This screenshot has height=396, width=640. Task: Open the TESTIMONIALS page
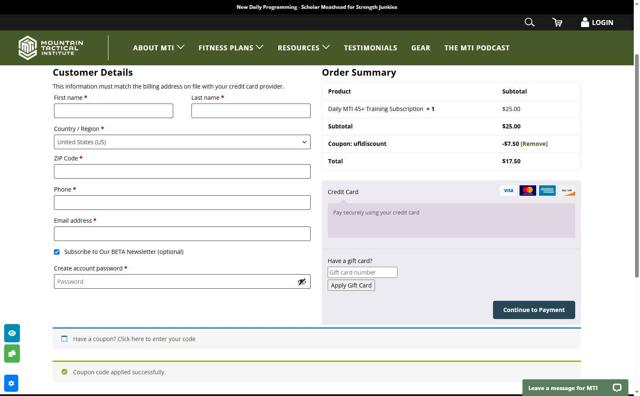point(370,48)
